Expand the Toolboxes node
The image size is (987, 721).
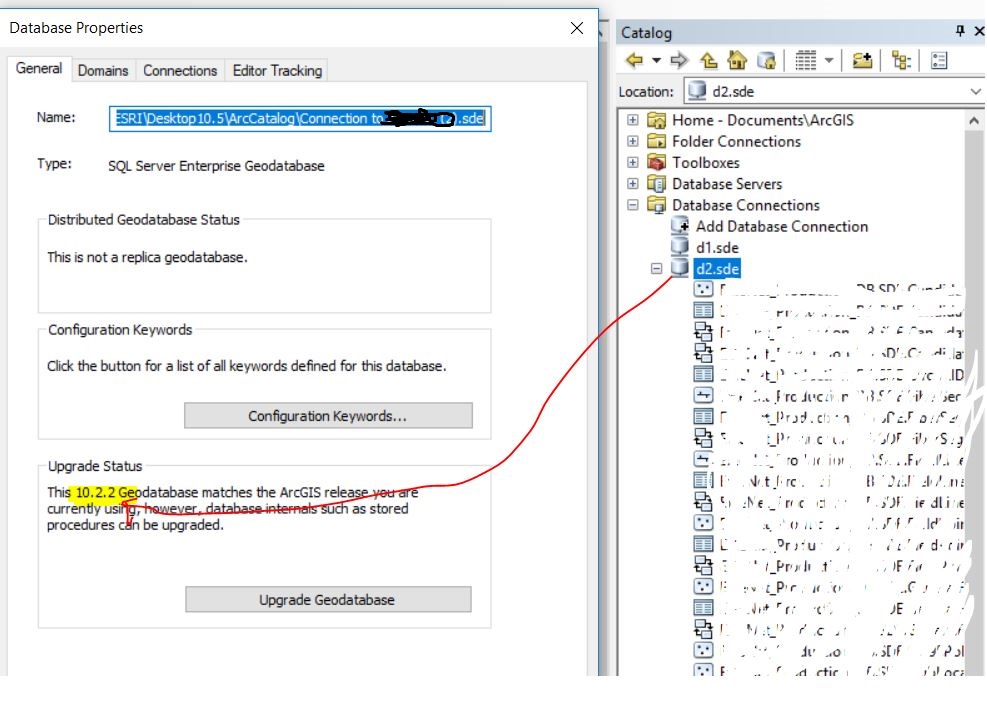coord(633,162)
